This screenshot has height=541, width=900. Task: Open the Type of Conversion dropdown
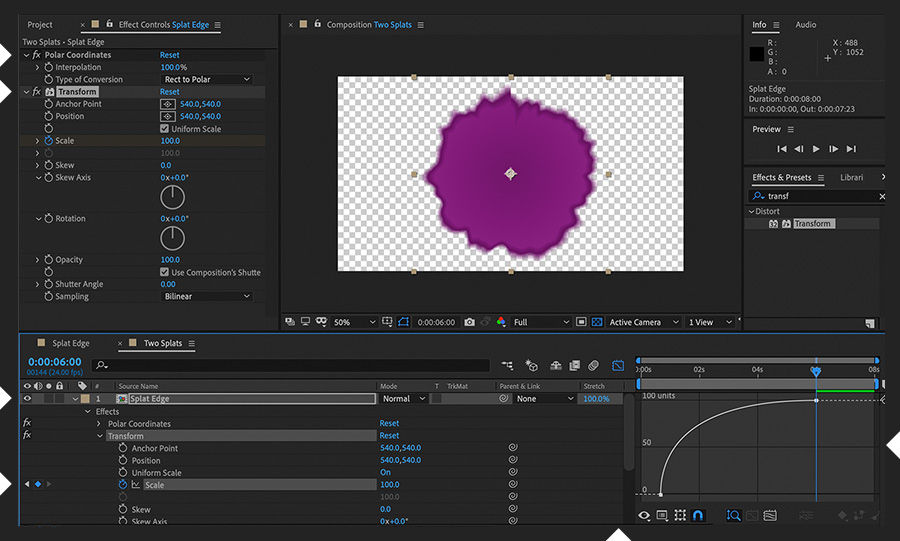click(207, 79)
